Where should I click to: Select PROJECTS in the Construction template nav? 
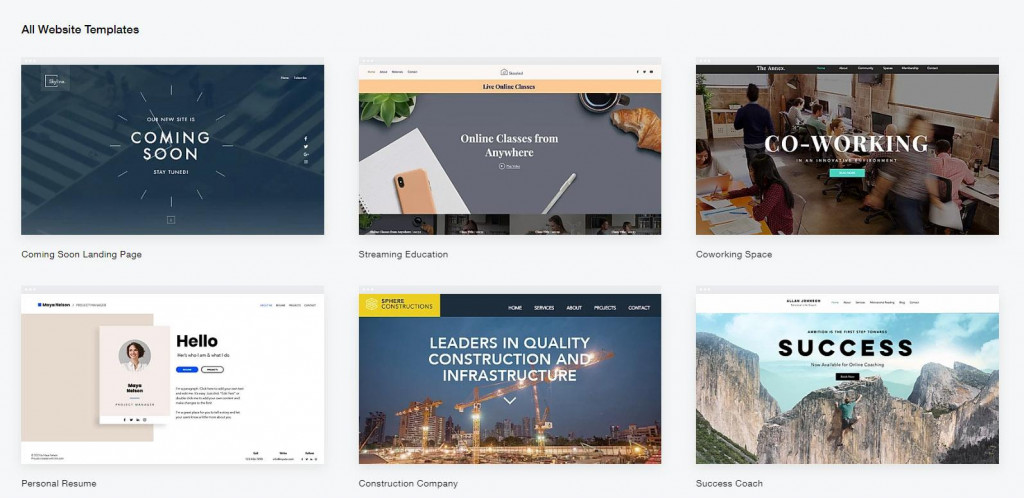(x=605, y=307)
